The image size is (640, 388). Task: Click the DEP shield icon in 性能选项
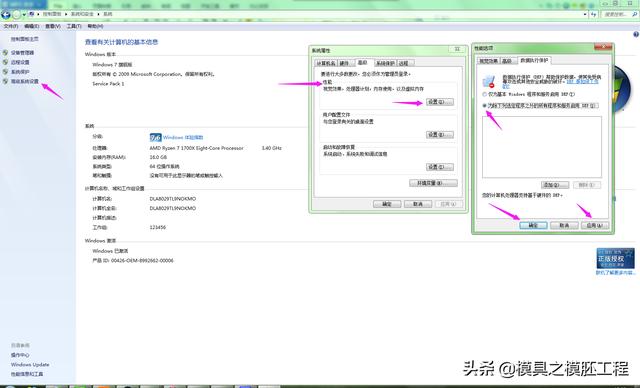(x=489, y=81)
